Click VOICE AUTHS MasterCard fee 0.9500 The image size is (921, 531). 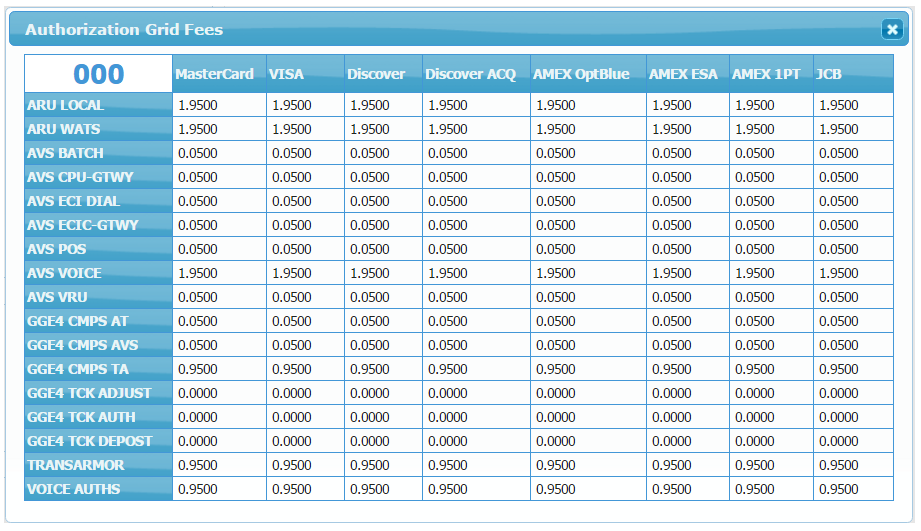click(219, 489)
